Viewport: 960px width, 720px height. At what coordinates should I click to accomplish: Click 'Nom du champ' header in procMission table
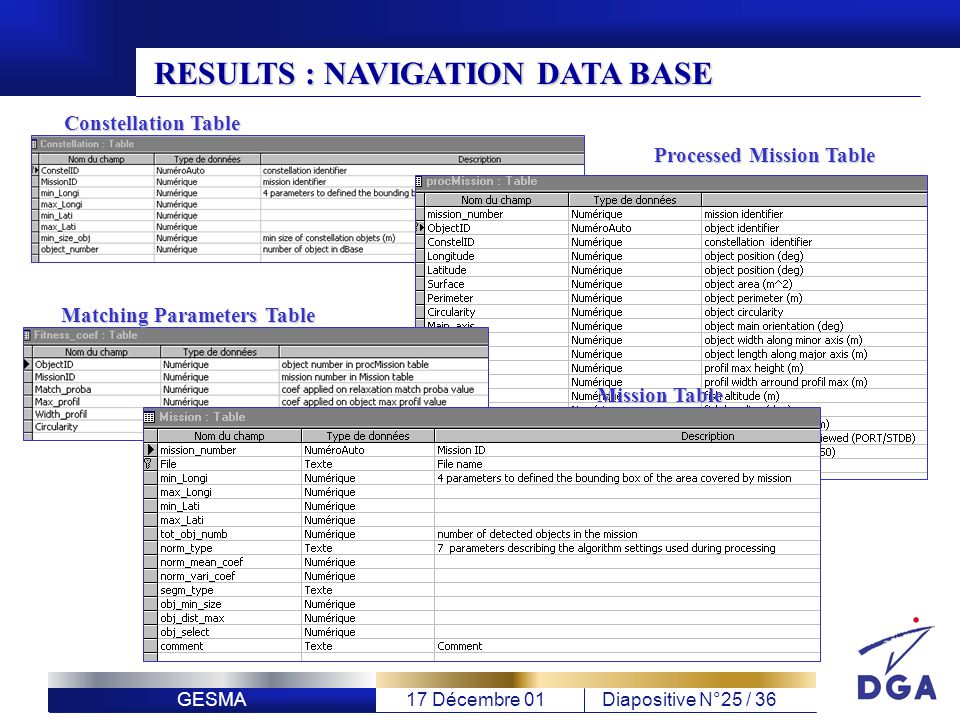pos(497,200)
